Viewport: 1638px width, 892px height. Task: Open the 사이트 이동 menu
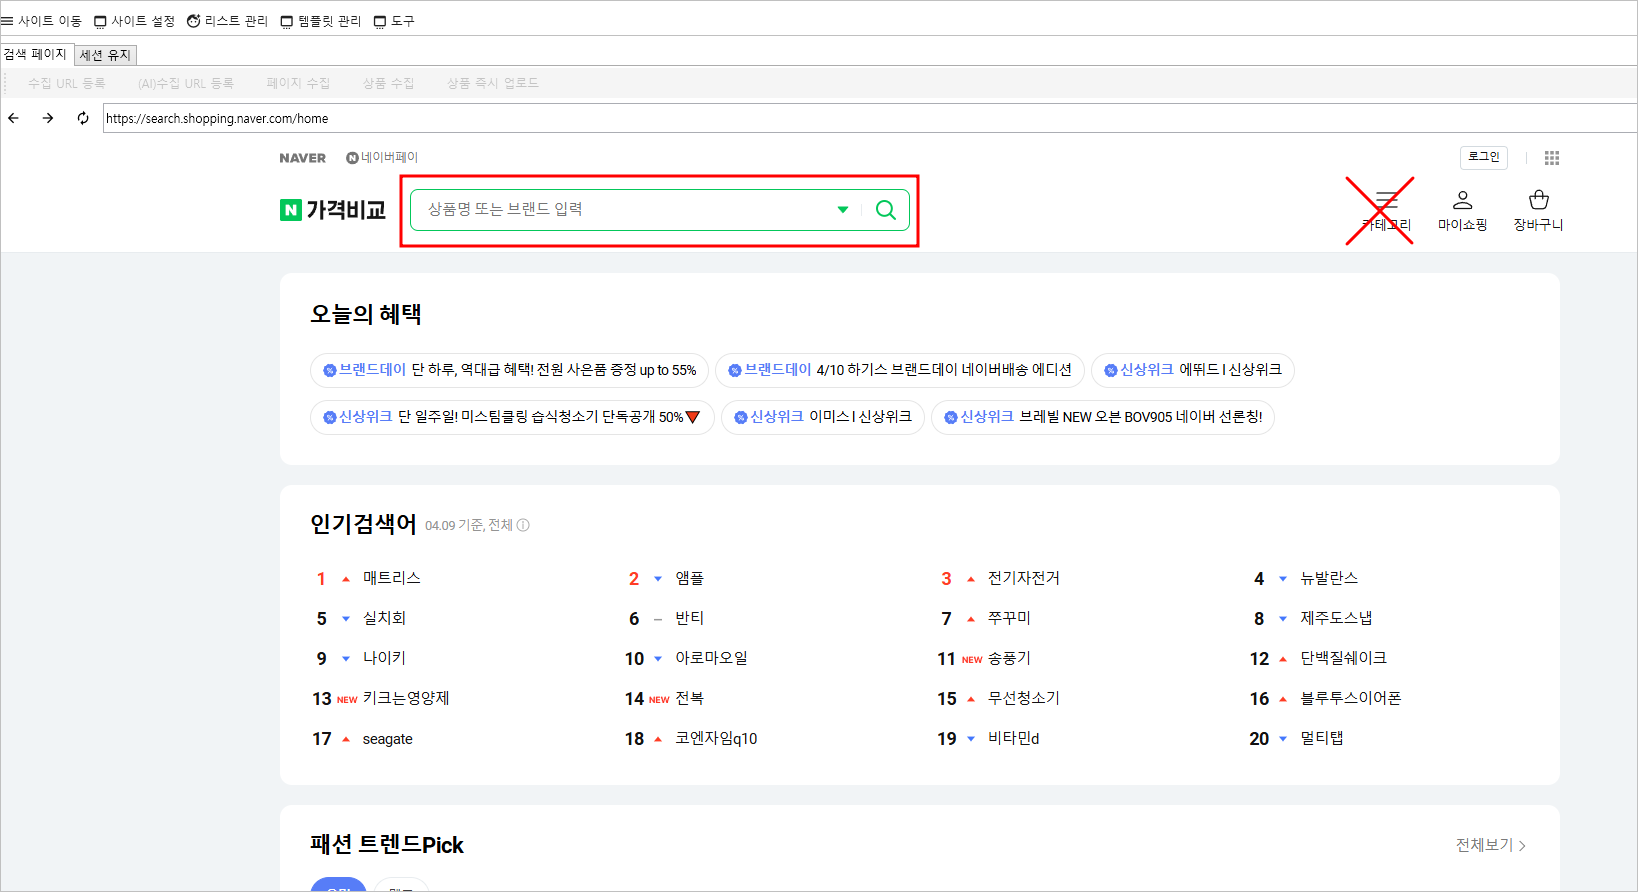(x=42, y=21)
